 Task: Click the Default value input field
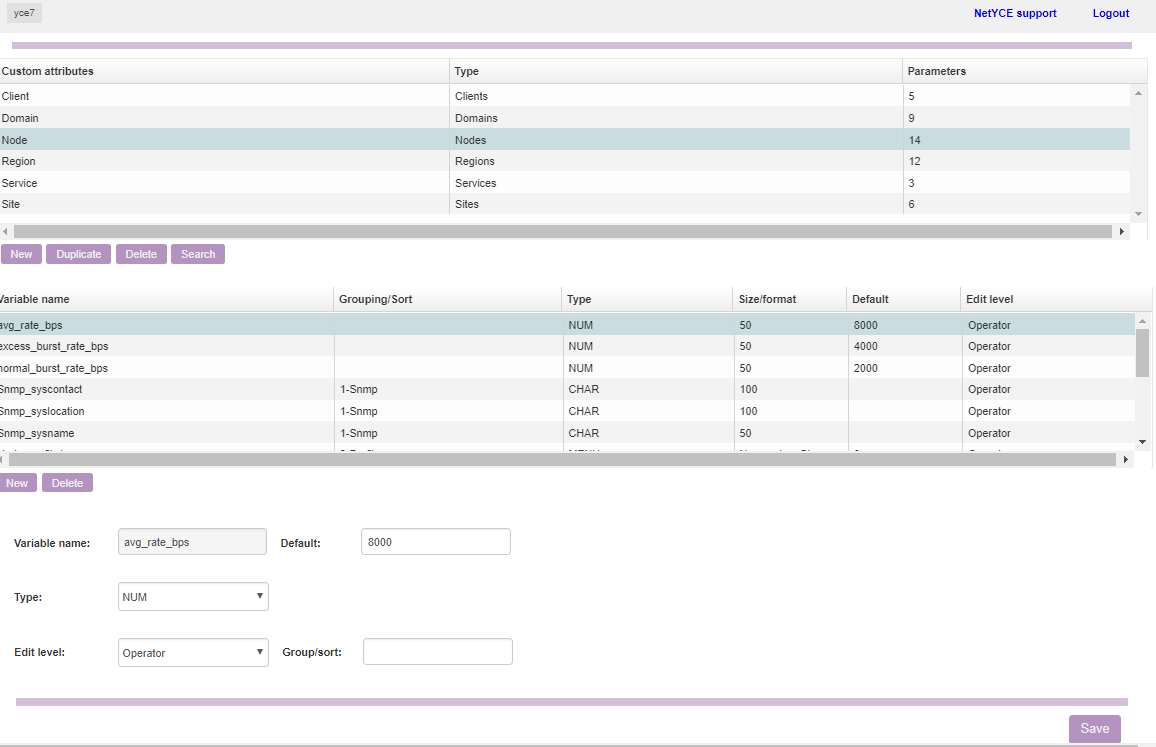(x=435, y=542)
